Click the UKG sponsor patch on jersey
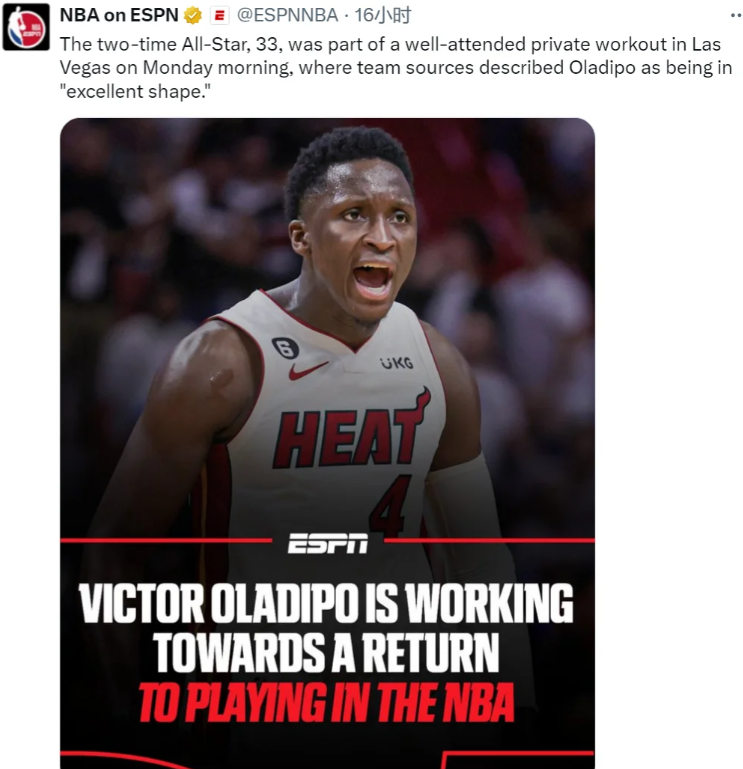The image size is (743, 769). click(396, 362)
